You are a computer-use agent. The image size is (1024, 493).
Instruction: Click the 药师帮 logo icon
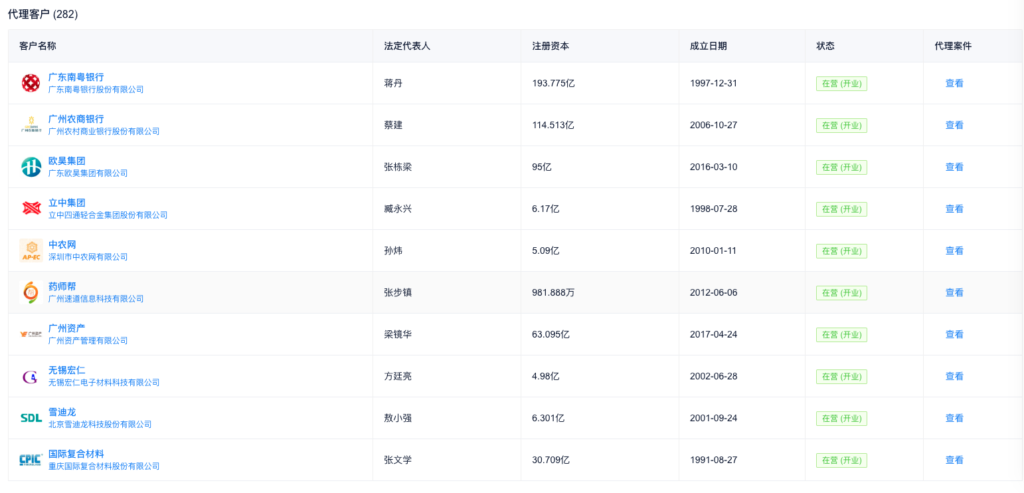[x=30, y=293]
